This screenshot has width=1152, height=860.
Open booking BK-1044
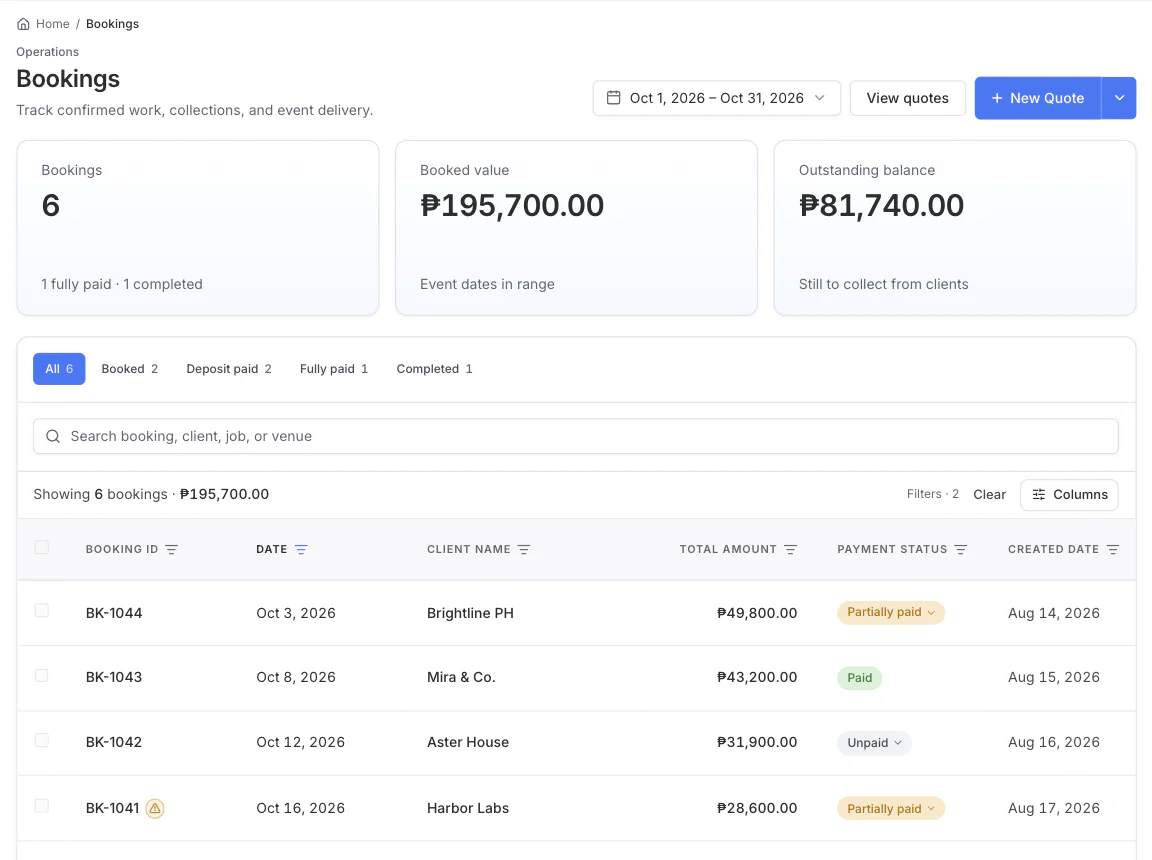coord(114,613)
